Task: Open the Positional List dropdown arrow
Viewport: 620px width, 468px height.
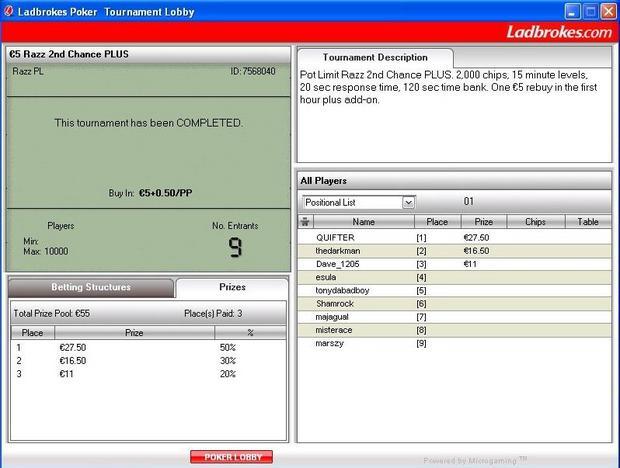Action: [x=408, y=203]
